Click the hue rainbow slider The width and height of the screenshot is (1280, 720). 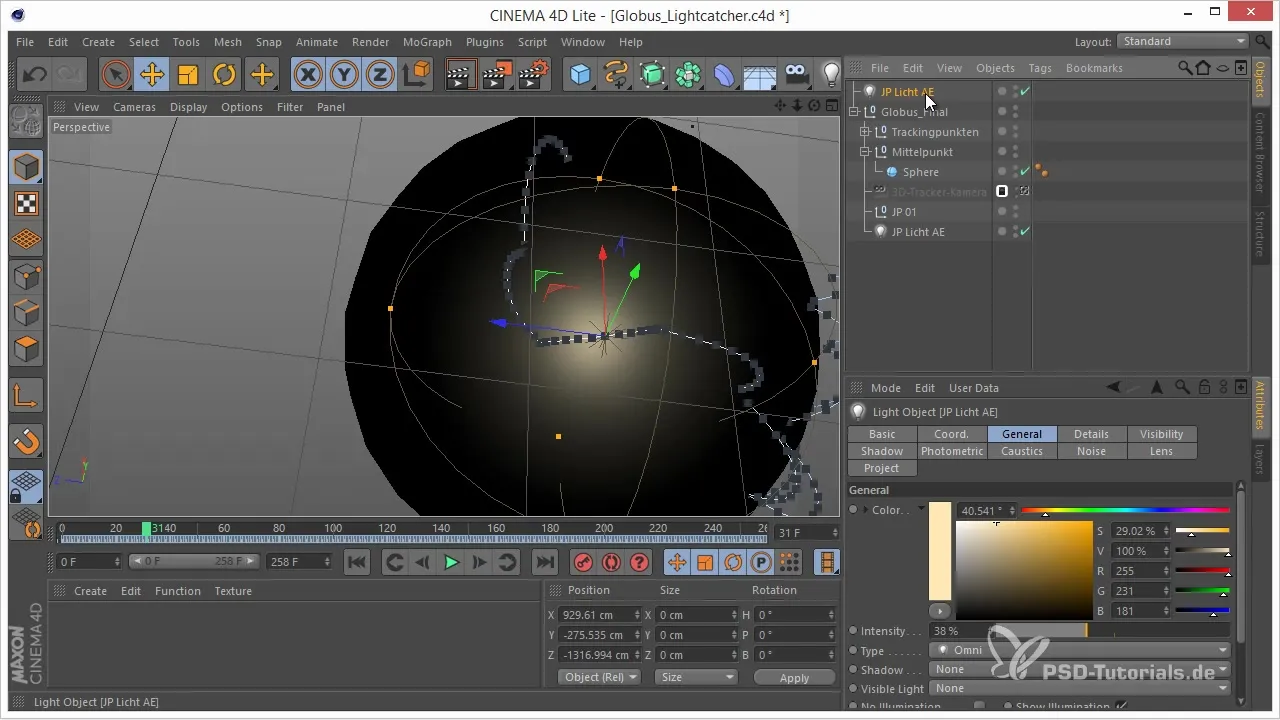(x=1125, y=511)
